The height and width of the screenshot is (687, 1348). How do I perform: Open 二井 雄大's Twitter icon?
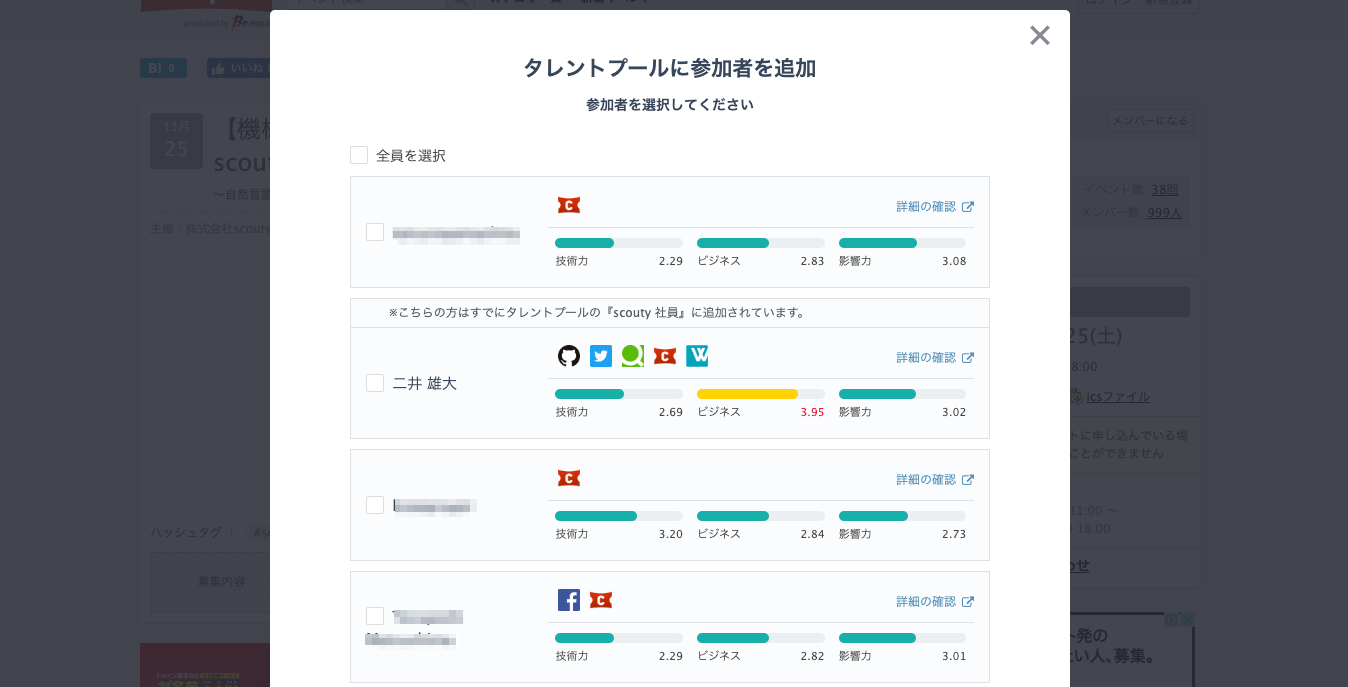coord(601,356)
